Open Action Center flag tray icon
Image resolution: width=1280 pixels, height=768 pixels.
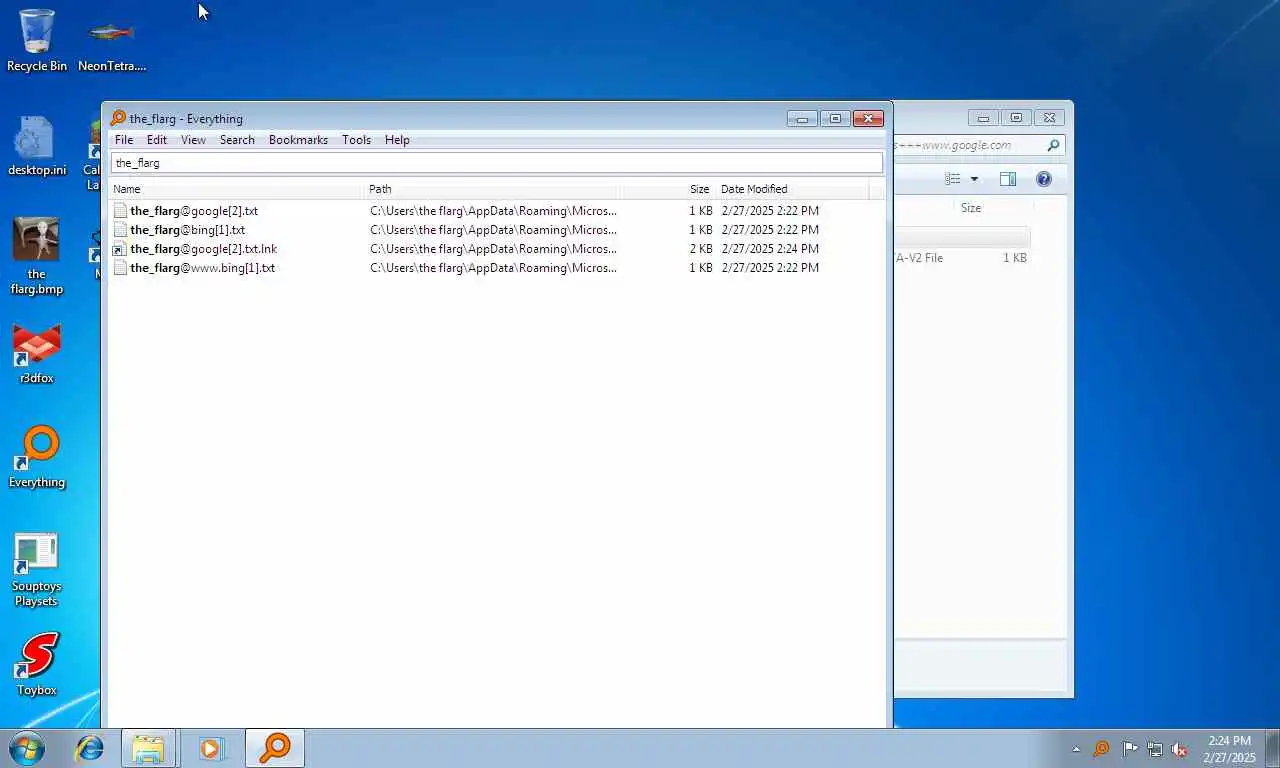point(1129,749)
